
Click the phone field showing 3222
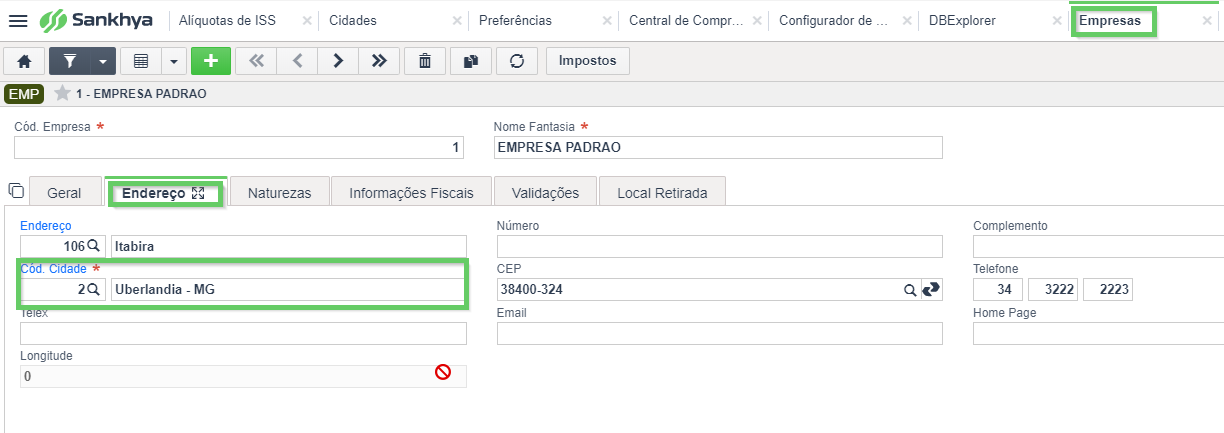[x=1053, y=289]
